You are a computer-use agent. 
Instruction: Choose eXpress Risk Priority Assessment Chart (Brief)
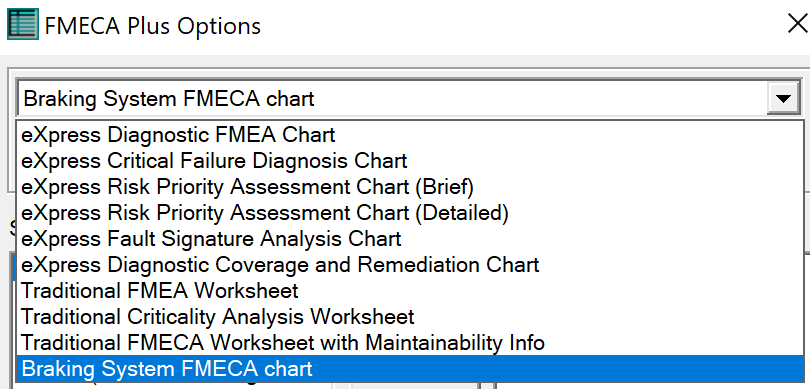point(410,186)
